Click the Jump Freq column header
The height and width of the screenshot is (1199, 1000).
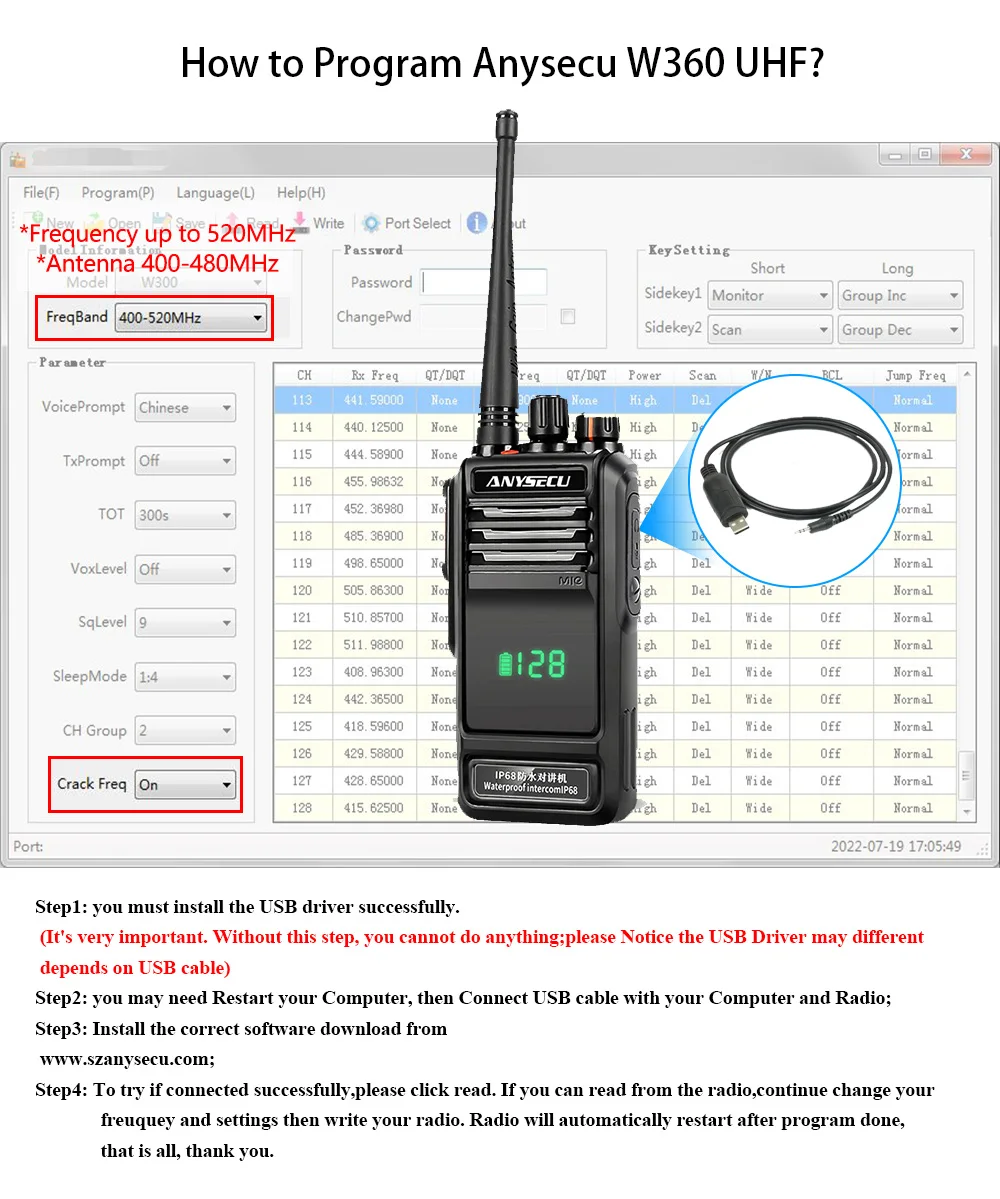(914, 375)
